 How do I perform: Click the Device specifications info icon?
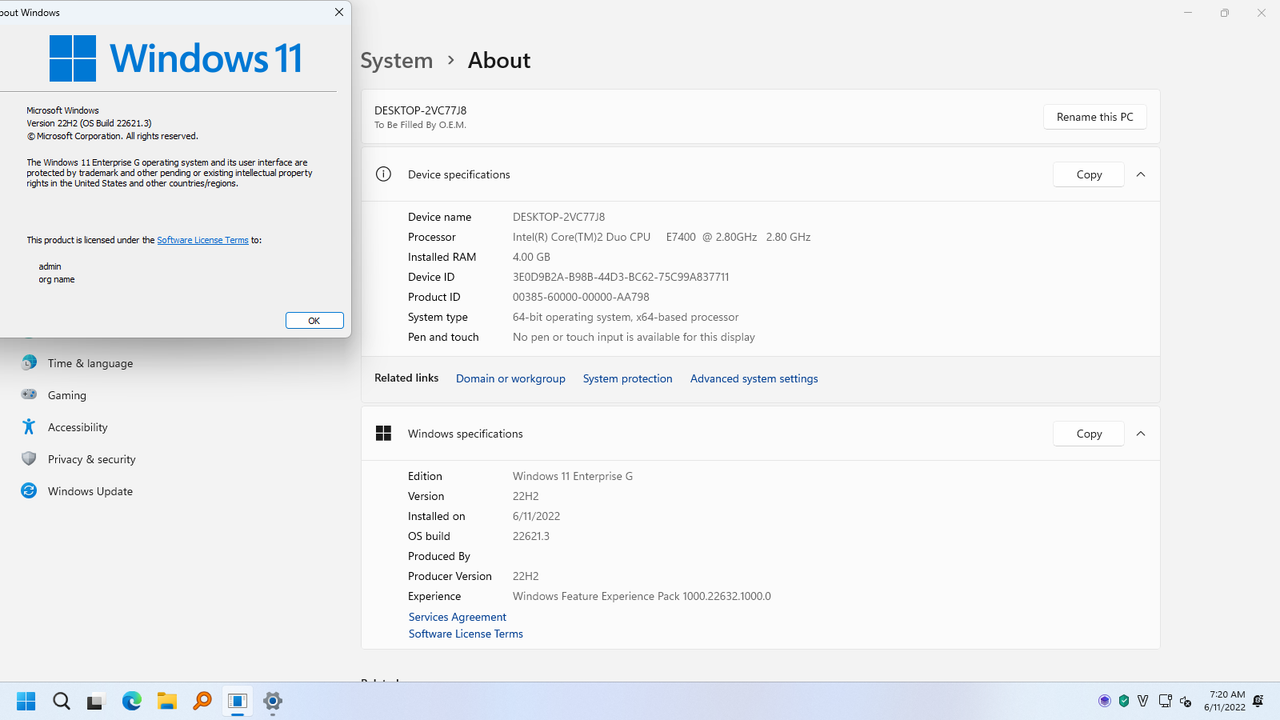(x=383, y=174)
